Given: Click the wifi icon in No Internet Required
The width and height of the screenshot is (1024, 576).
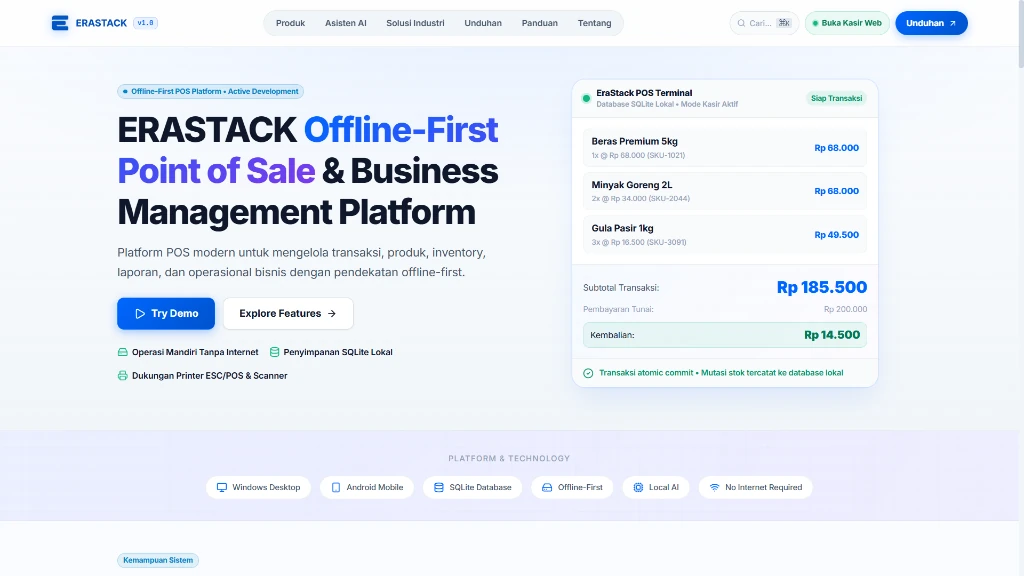Looking at the screenshot, I should 714,487.
